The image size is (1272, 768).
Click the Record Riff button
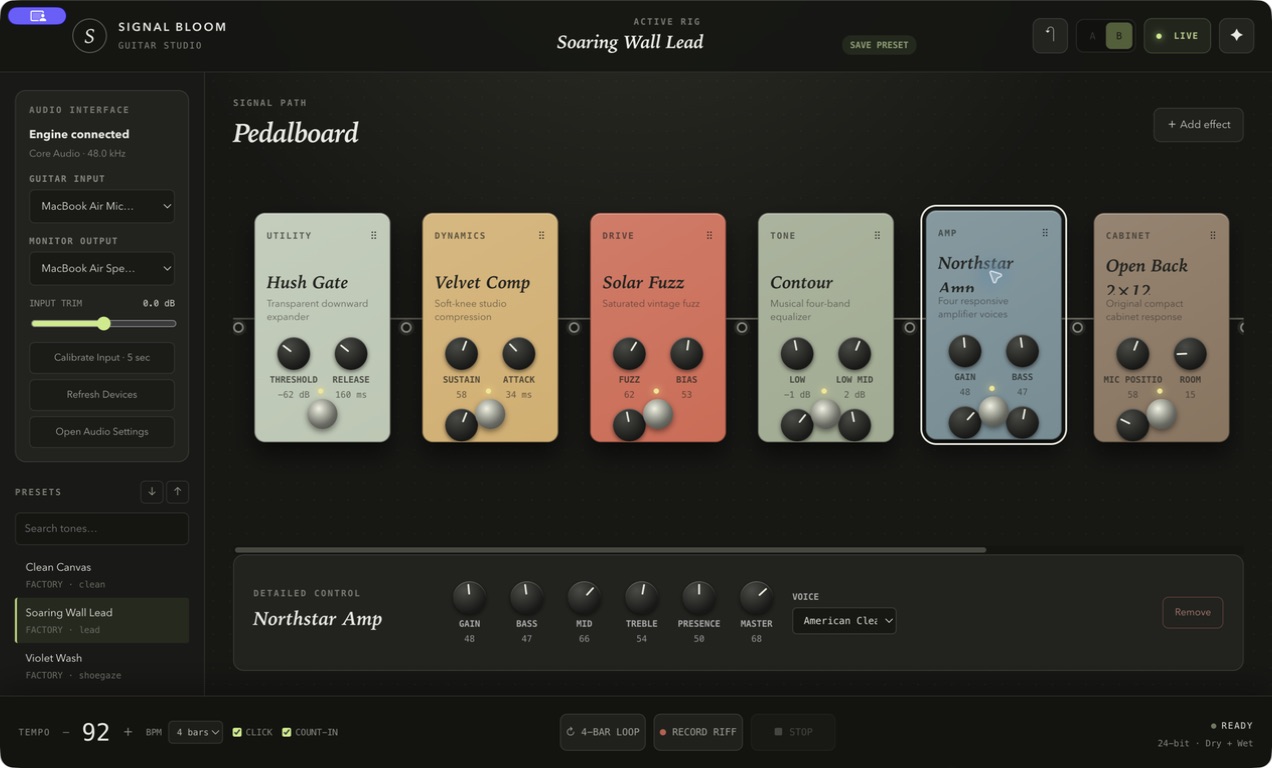click(698, 732)
